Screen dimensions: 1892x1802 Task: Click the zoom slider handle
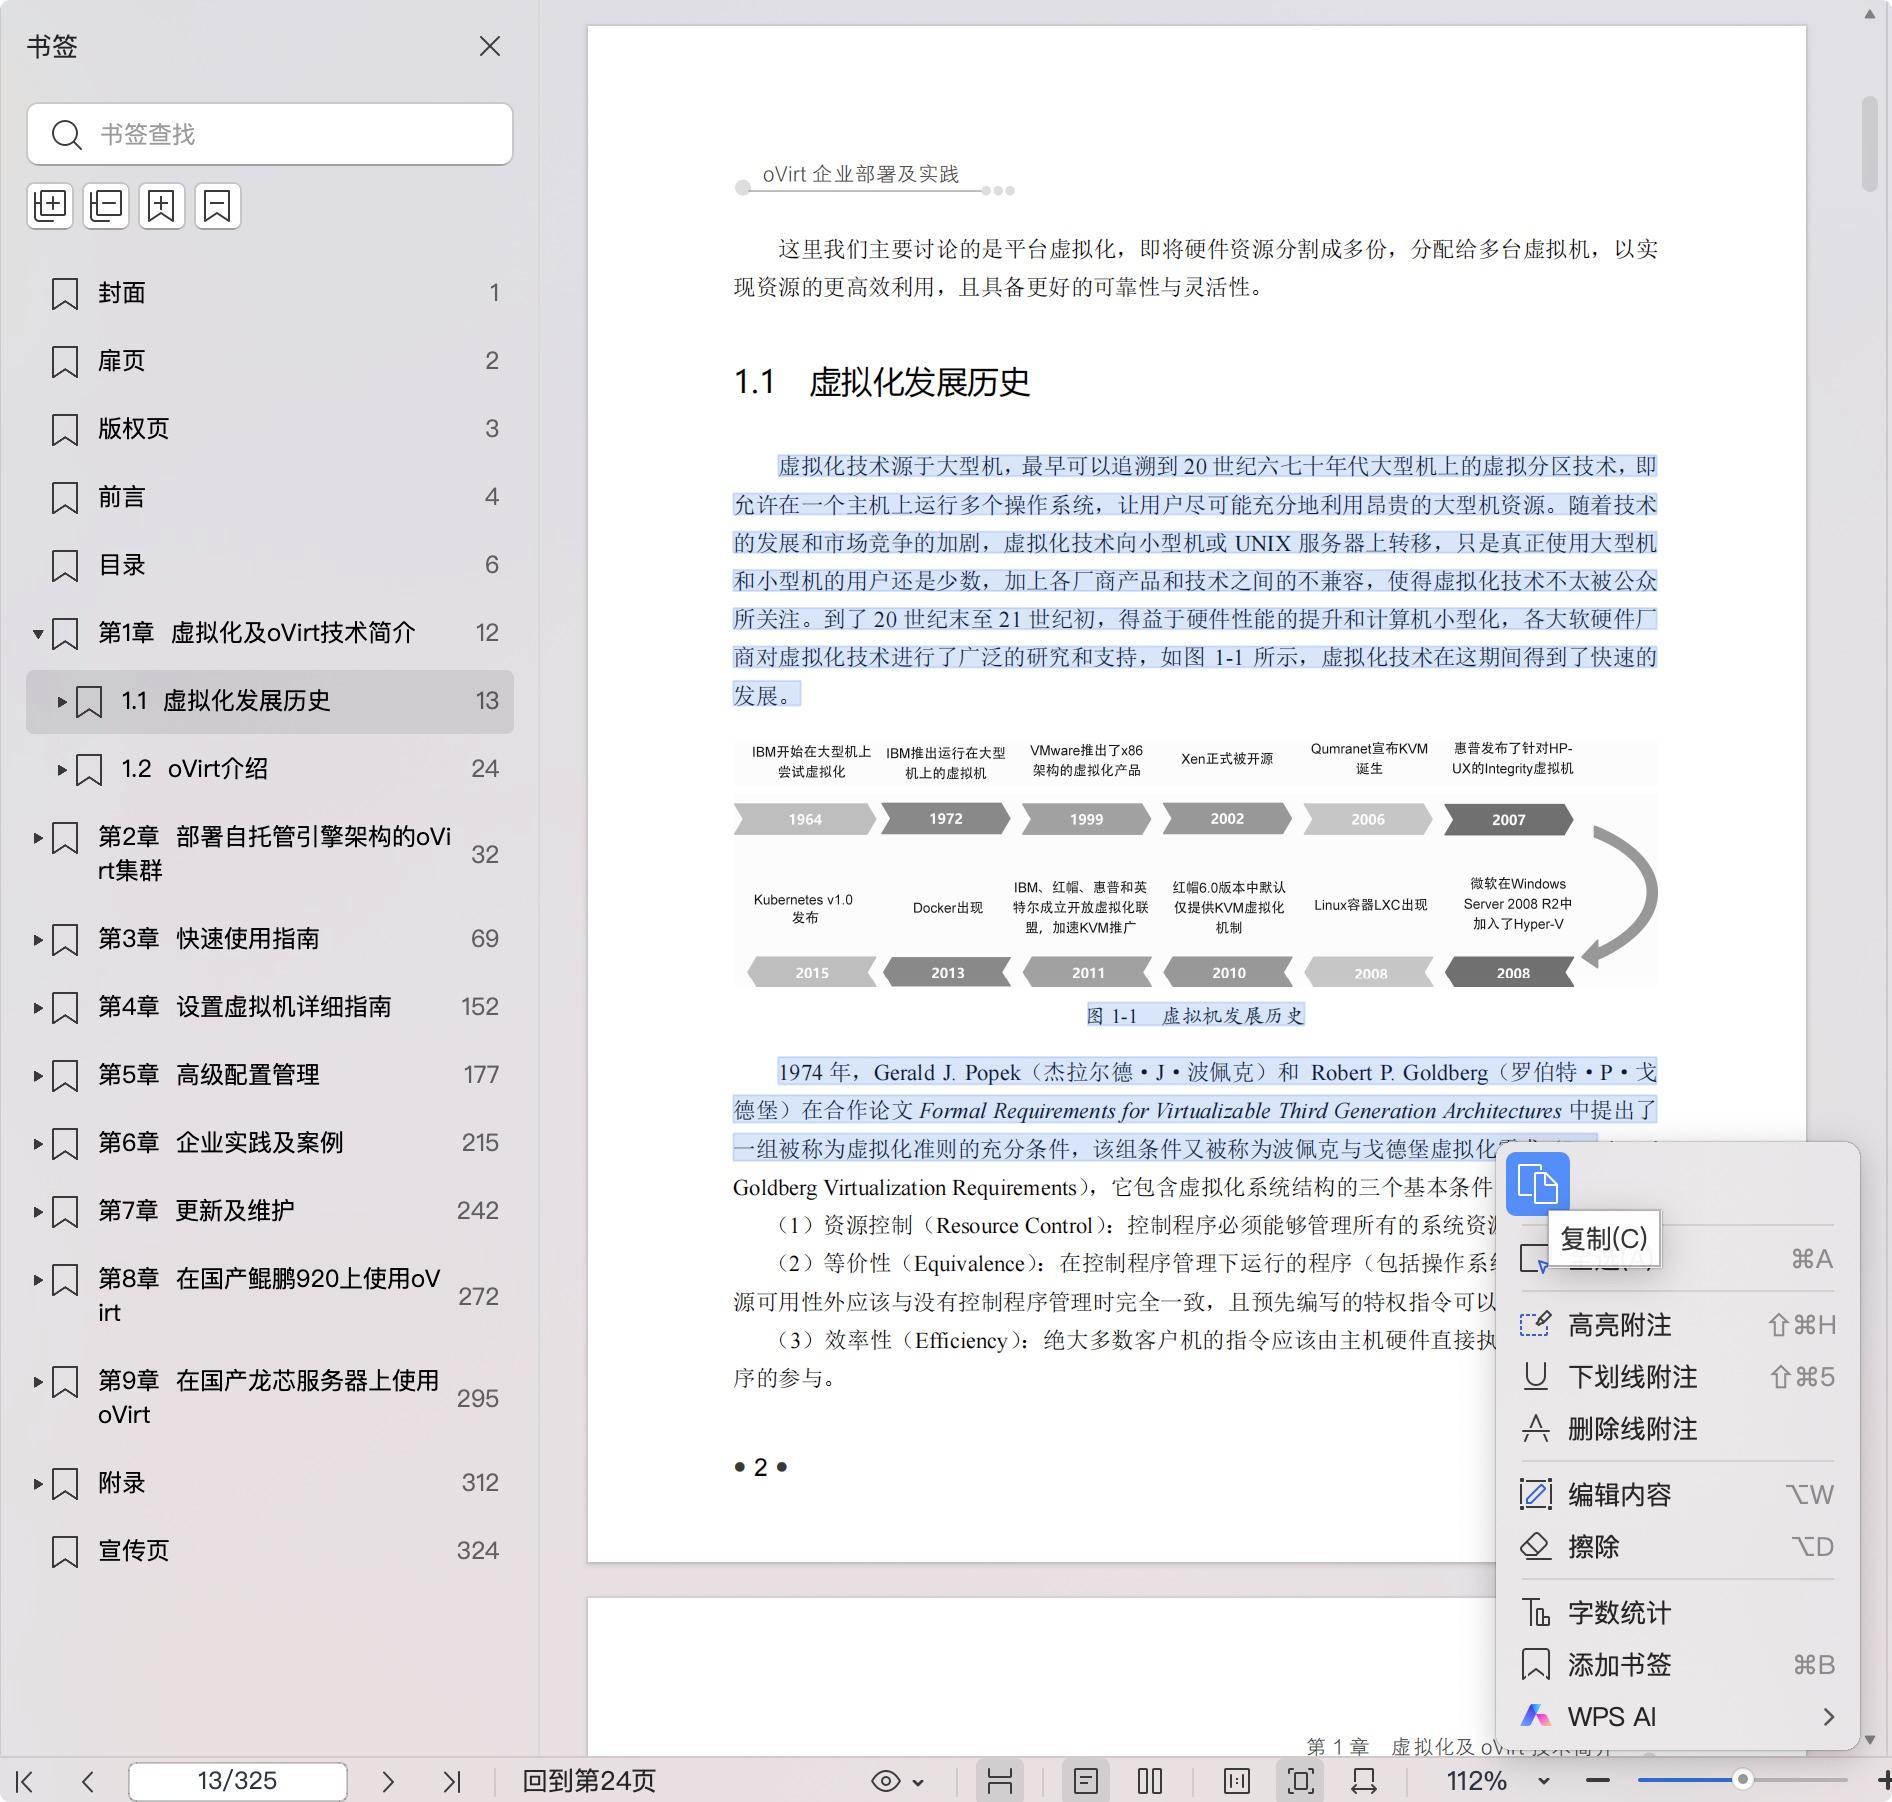coord(1742,1780)
